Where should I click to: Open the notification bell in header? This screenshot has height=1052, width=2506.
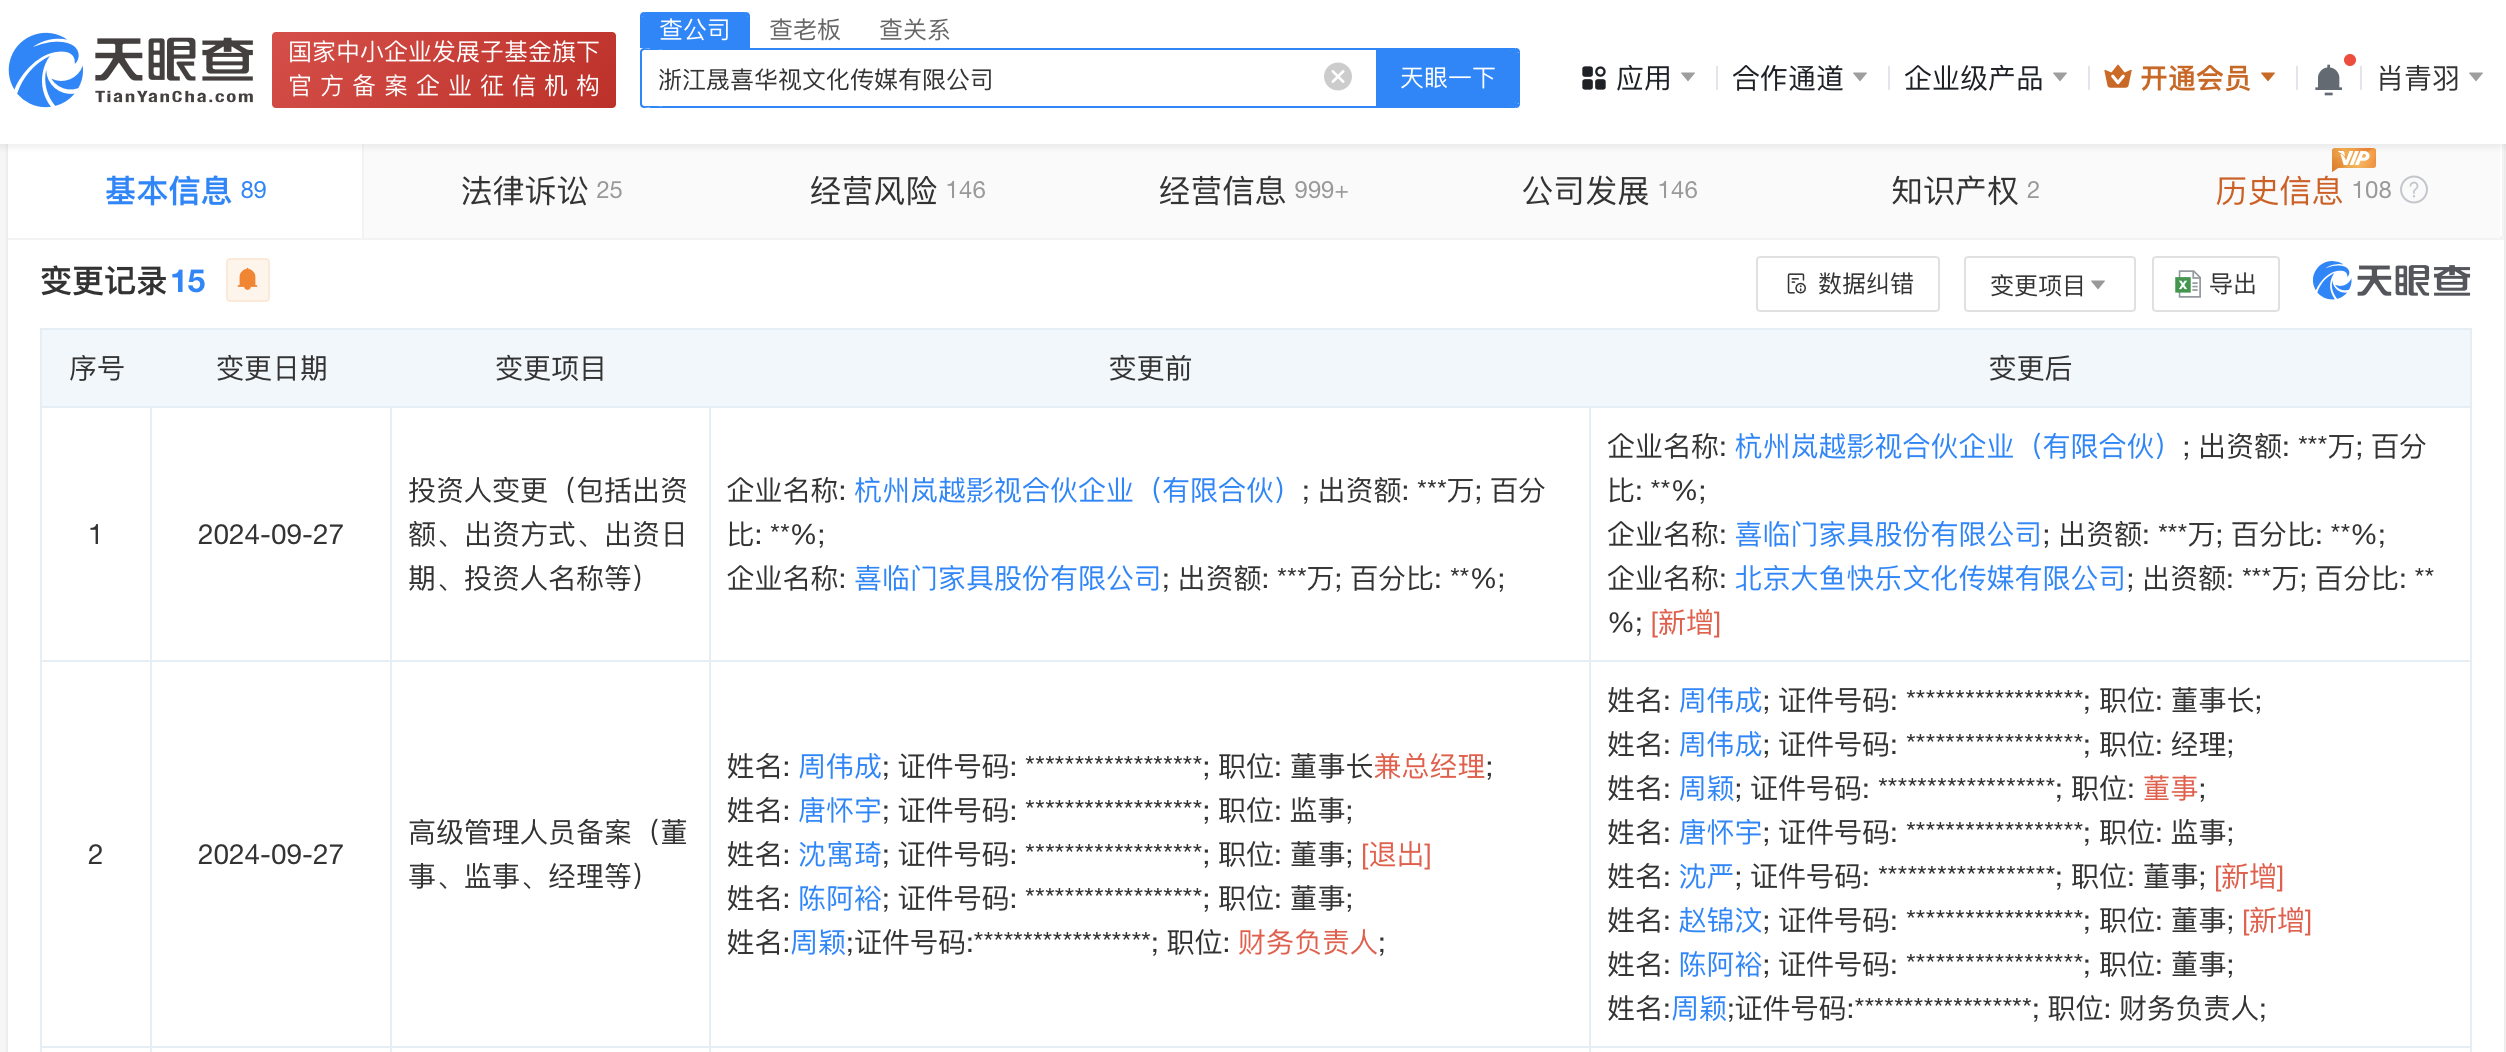2328,78
